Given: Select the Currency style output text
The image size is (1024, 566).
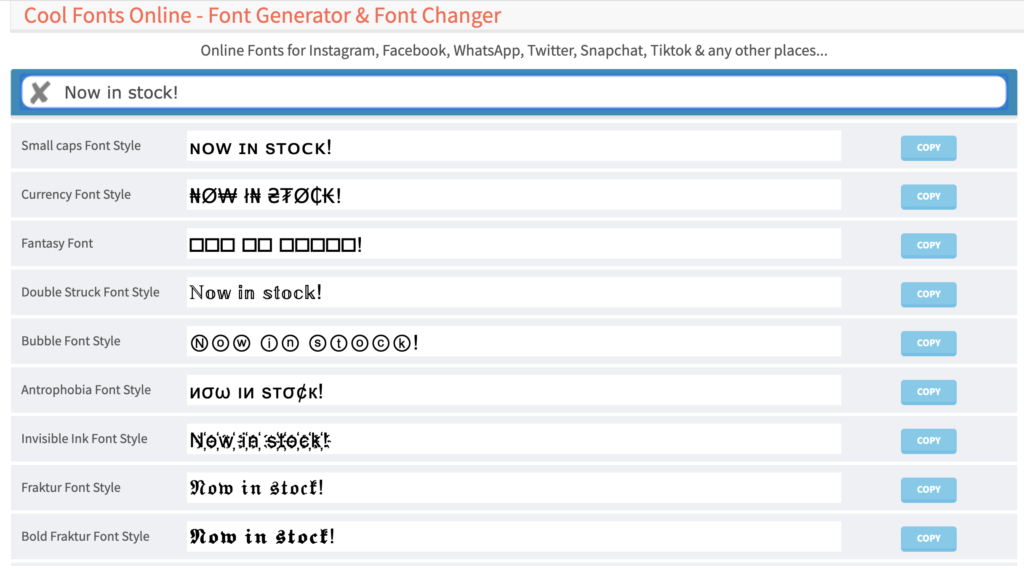Looking at the screenshot, I should (x=513, y=196).
